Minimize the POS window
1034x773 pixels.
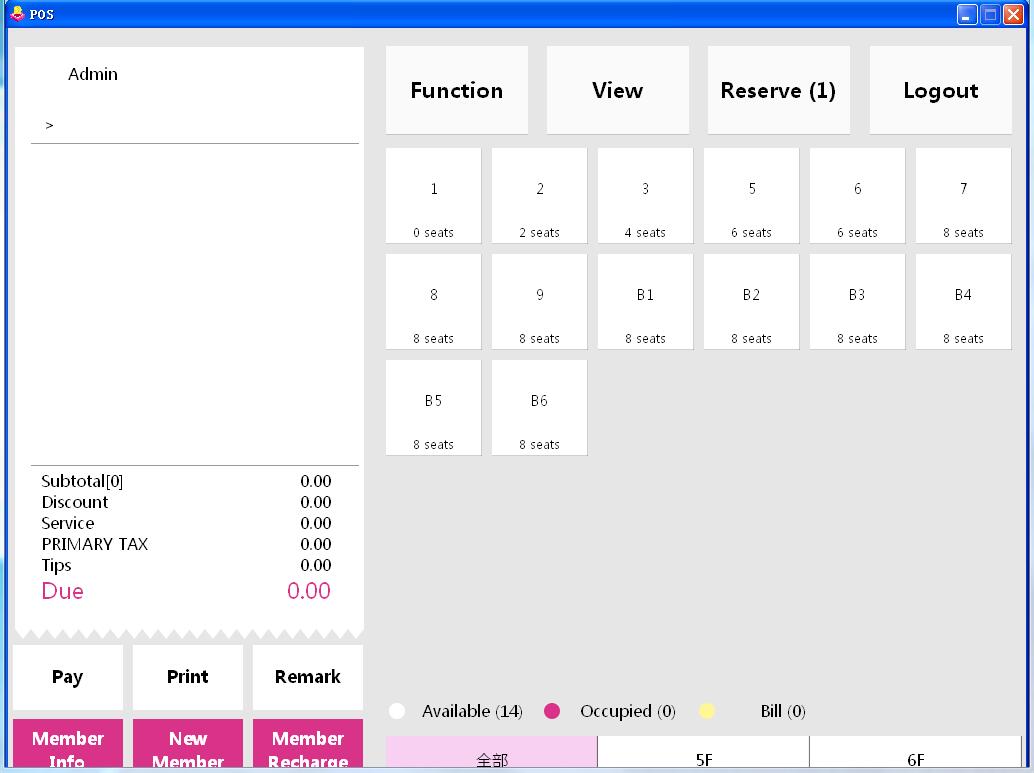click(x=967, y=14)
